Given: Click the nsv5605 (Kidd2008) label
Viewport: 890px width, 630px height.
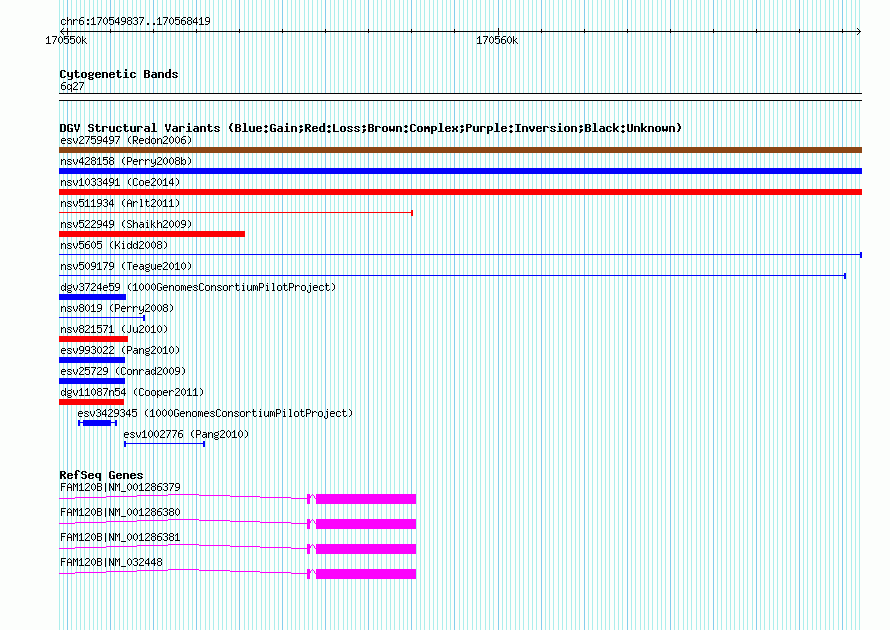Looking at the screenshot, I should pos(114,245).
